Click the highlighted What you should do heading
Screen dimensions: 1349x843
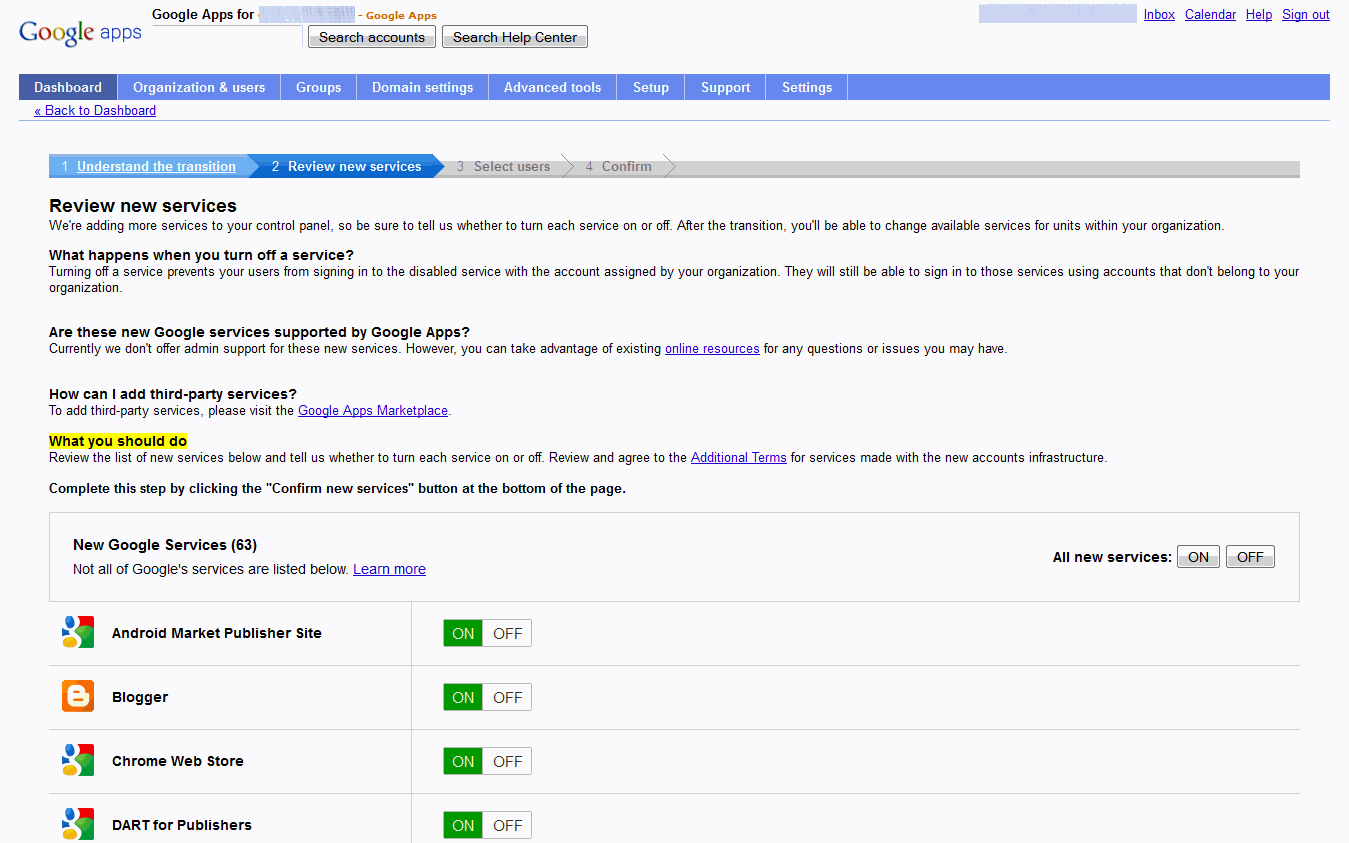coord(118,441)
